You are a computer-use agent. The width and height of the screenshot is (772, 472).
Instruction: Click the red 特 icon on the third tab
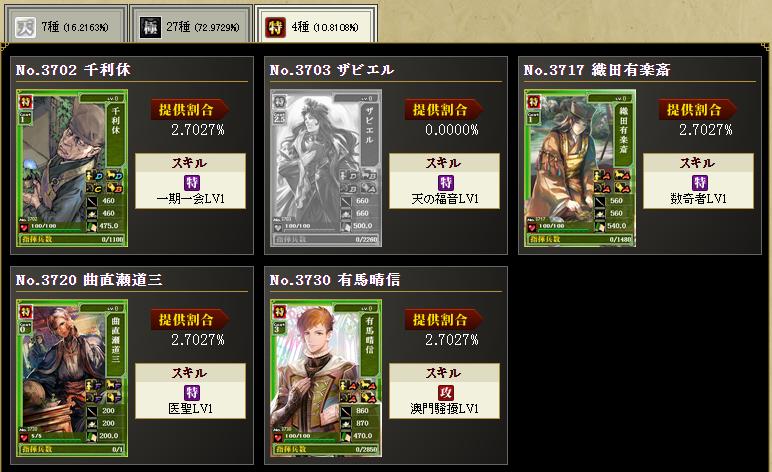pos(275,27)
